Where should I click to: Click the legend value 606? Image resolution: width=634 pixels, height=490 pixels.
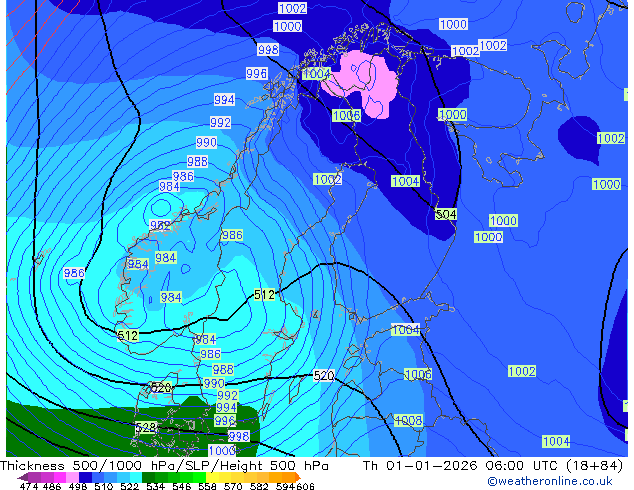click(x=304, y=486)
